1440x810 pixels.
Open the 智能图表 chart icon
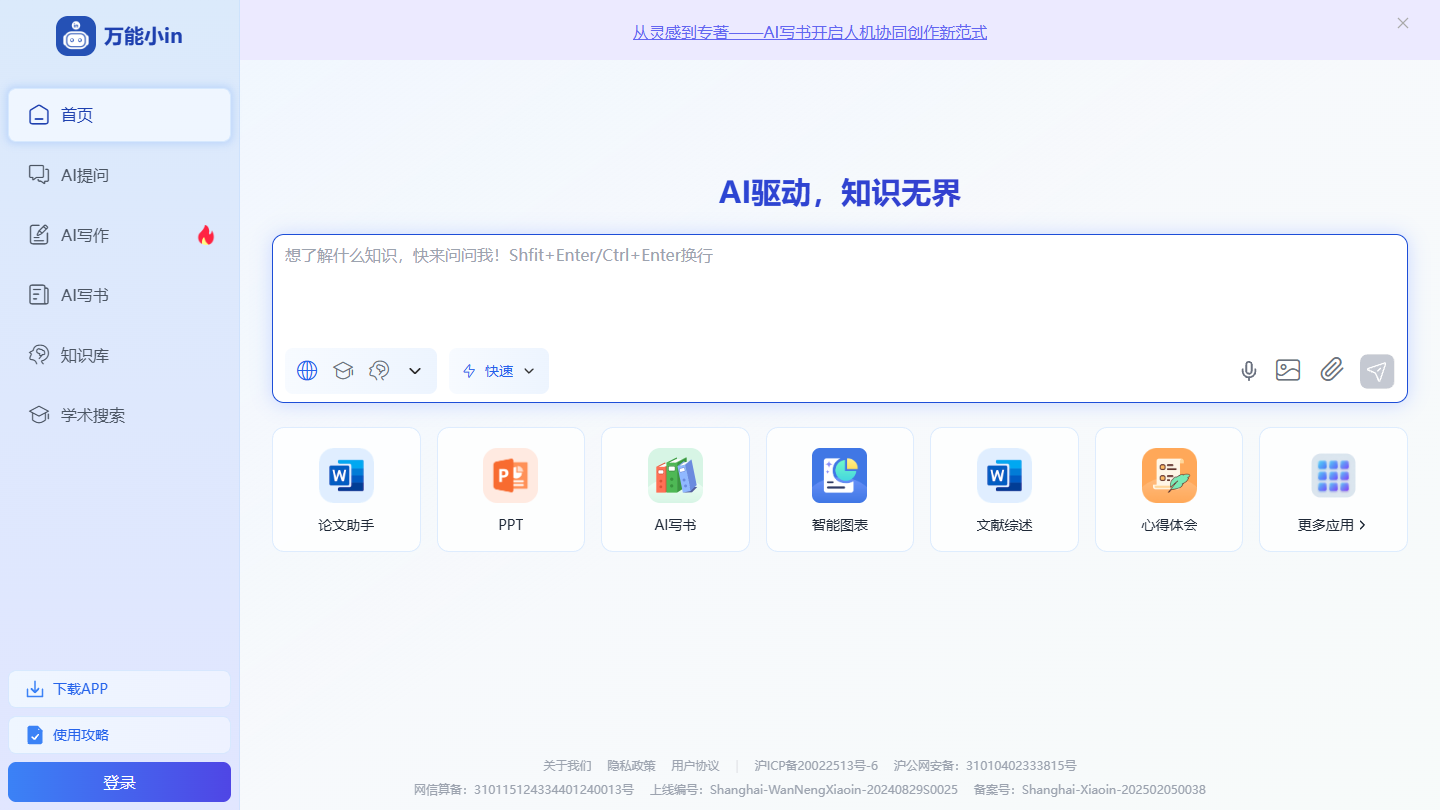pyautogui.click(x=839, y=475)
